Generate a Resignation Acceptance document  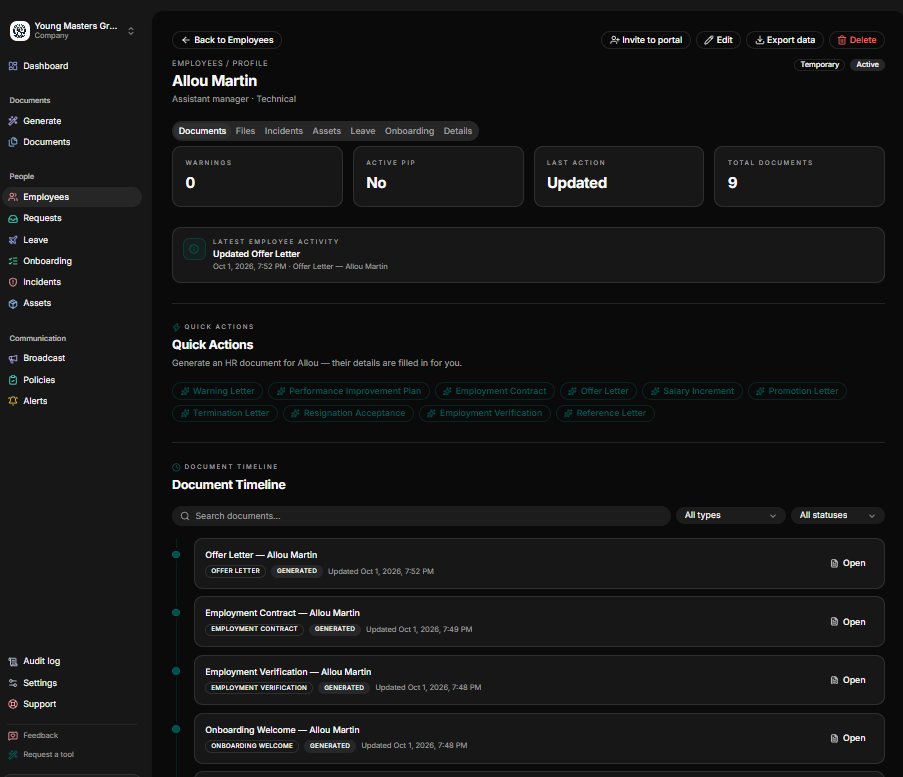(348, 413)
